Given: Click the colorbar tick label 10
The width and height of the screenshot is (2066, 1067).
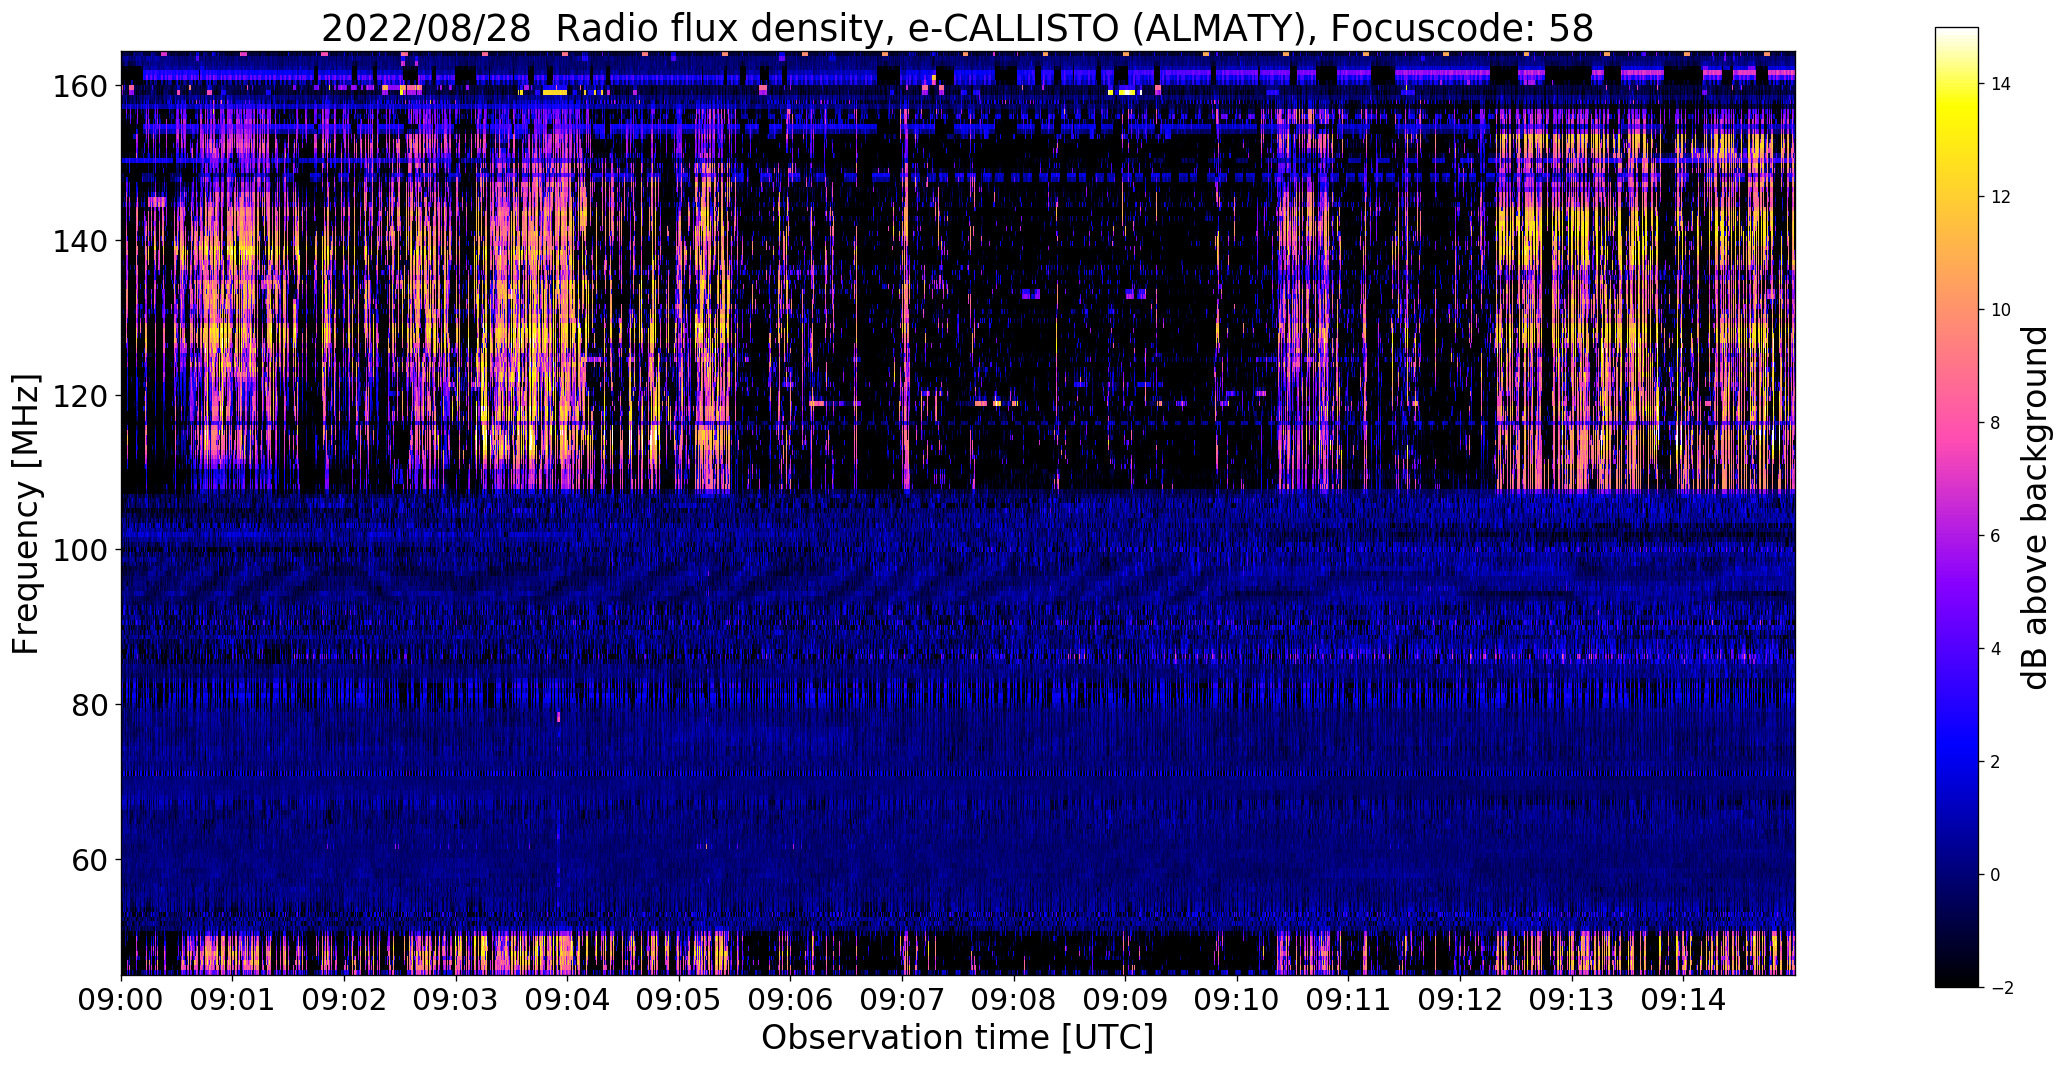Looking at the screenshot, I should pyautogui.click(x=2001, y=310).
